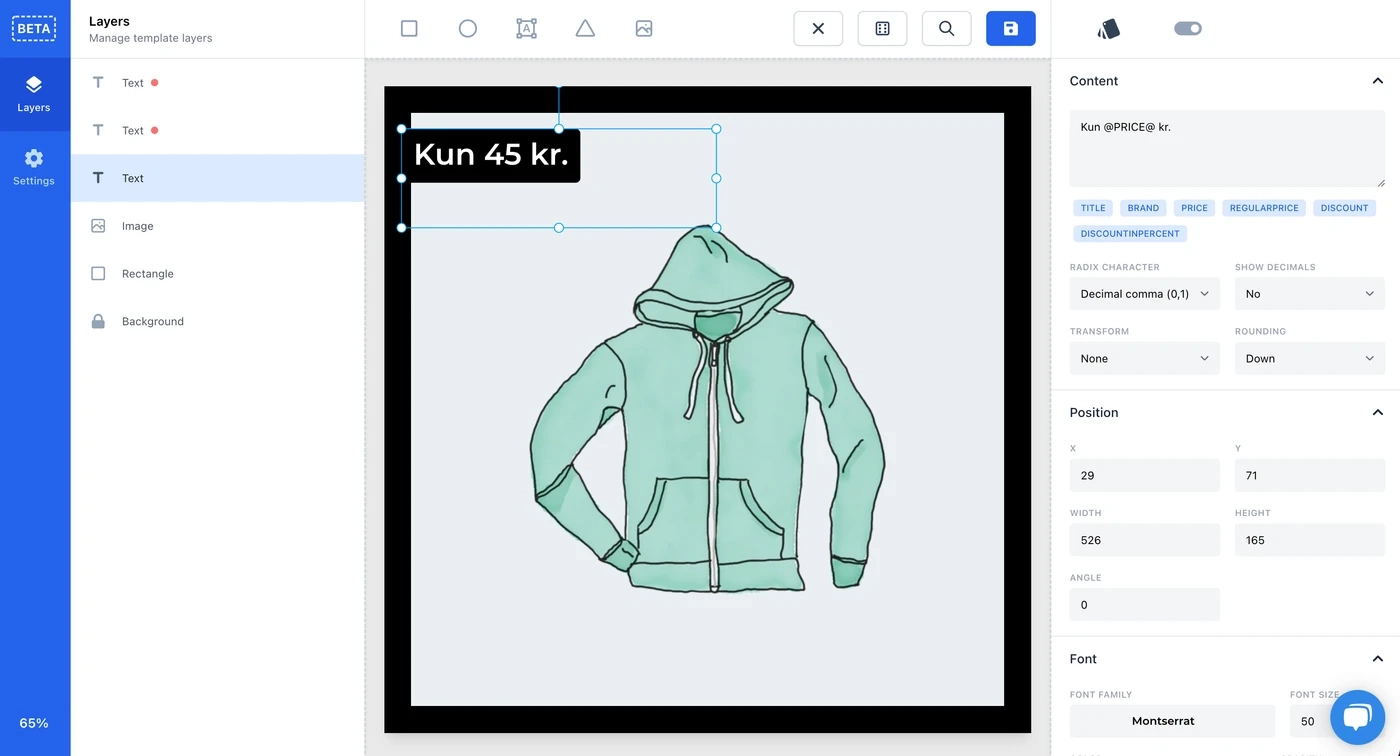The image size is (1400, 756).
Task: Click the Font Size field showing 50
Action: tap(1310, 721)
